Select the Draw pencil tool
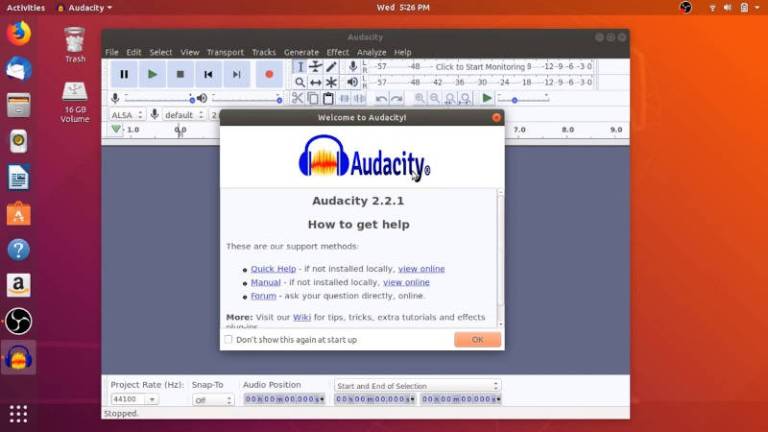 (331, 67)
